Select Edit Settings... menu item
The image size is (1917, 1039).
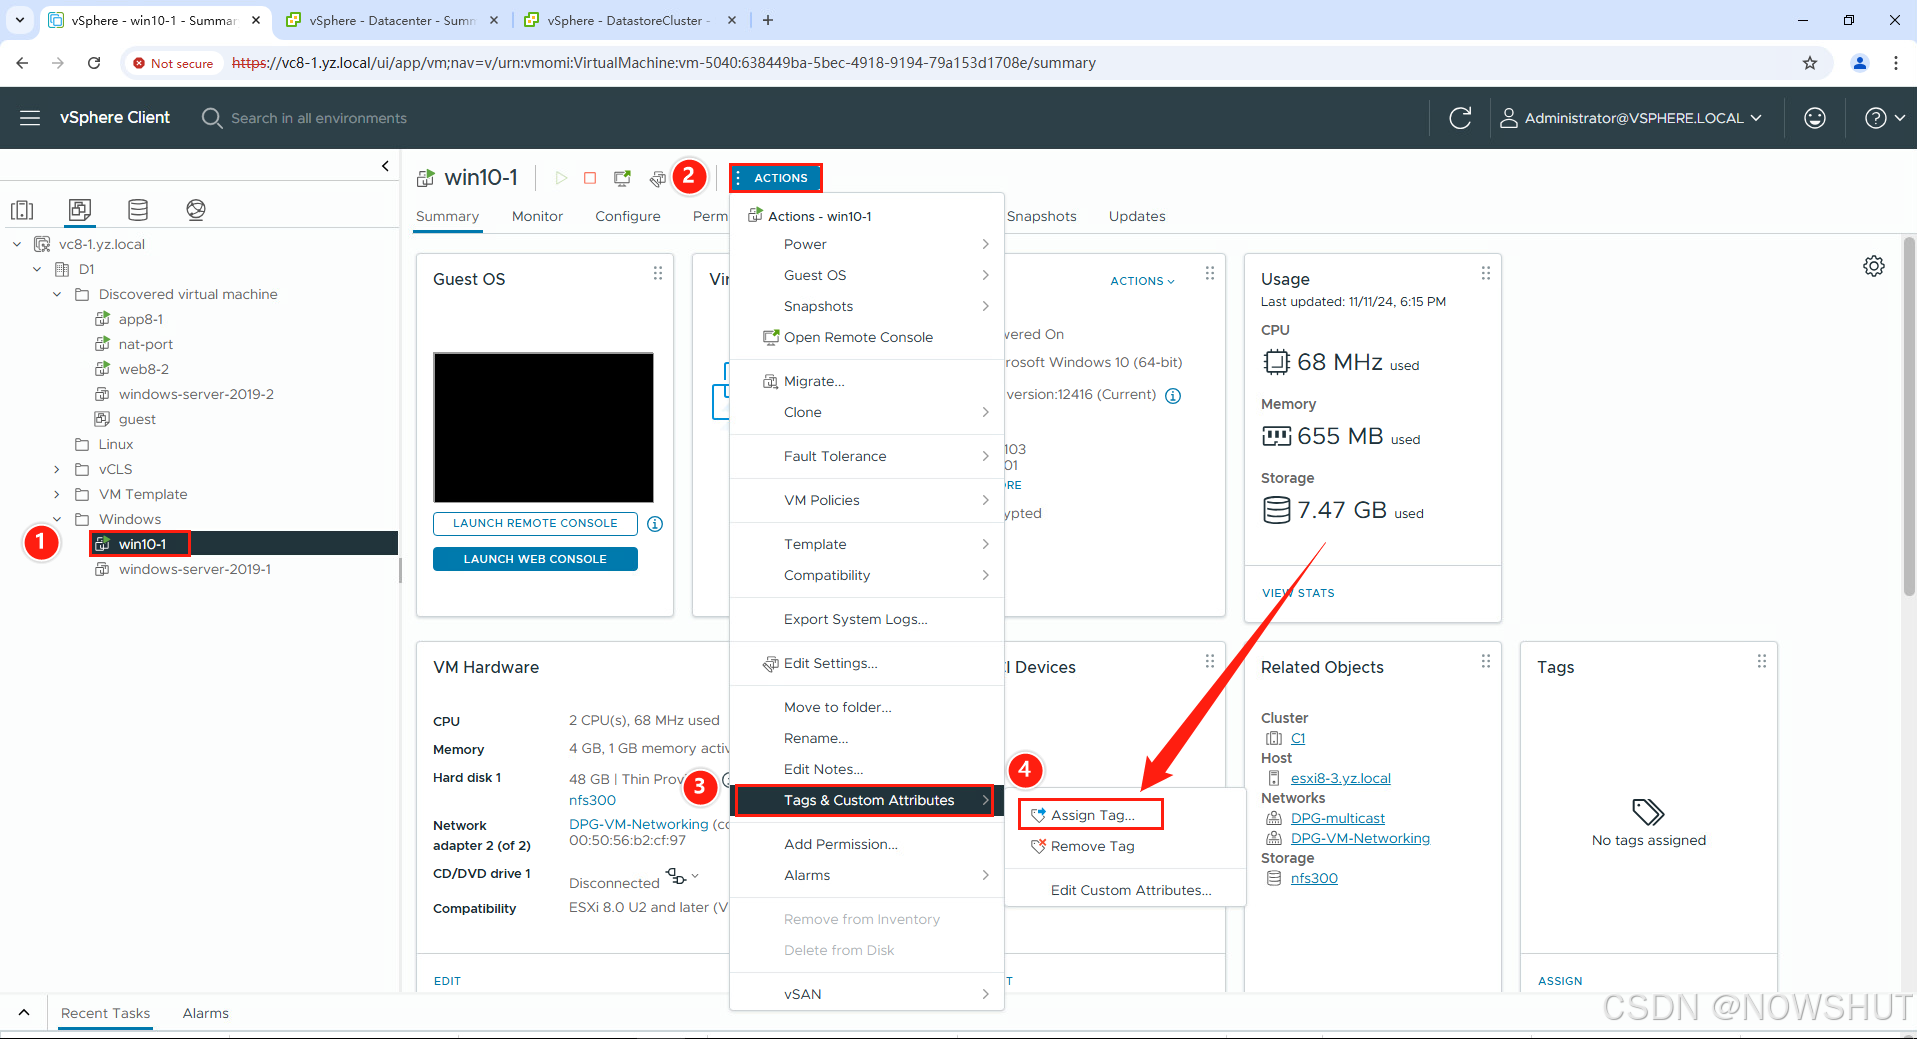tap(867, 663)
